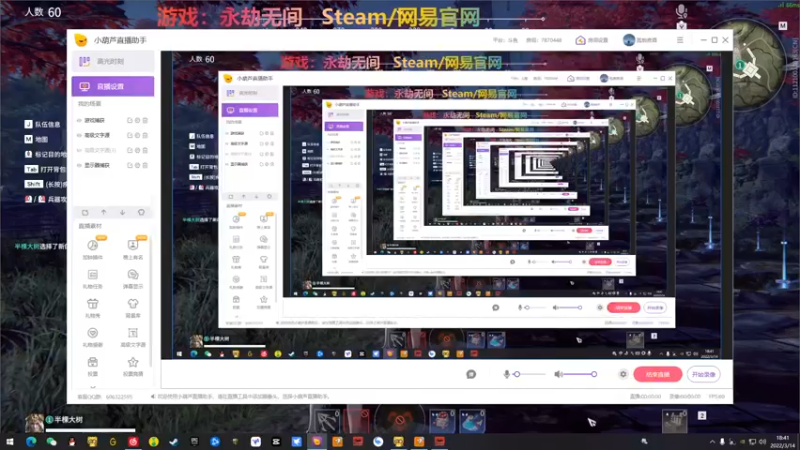Adjust the microphone volume slider
This screenshot has width=800, height=450.
(531, 374)
